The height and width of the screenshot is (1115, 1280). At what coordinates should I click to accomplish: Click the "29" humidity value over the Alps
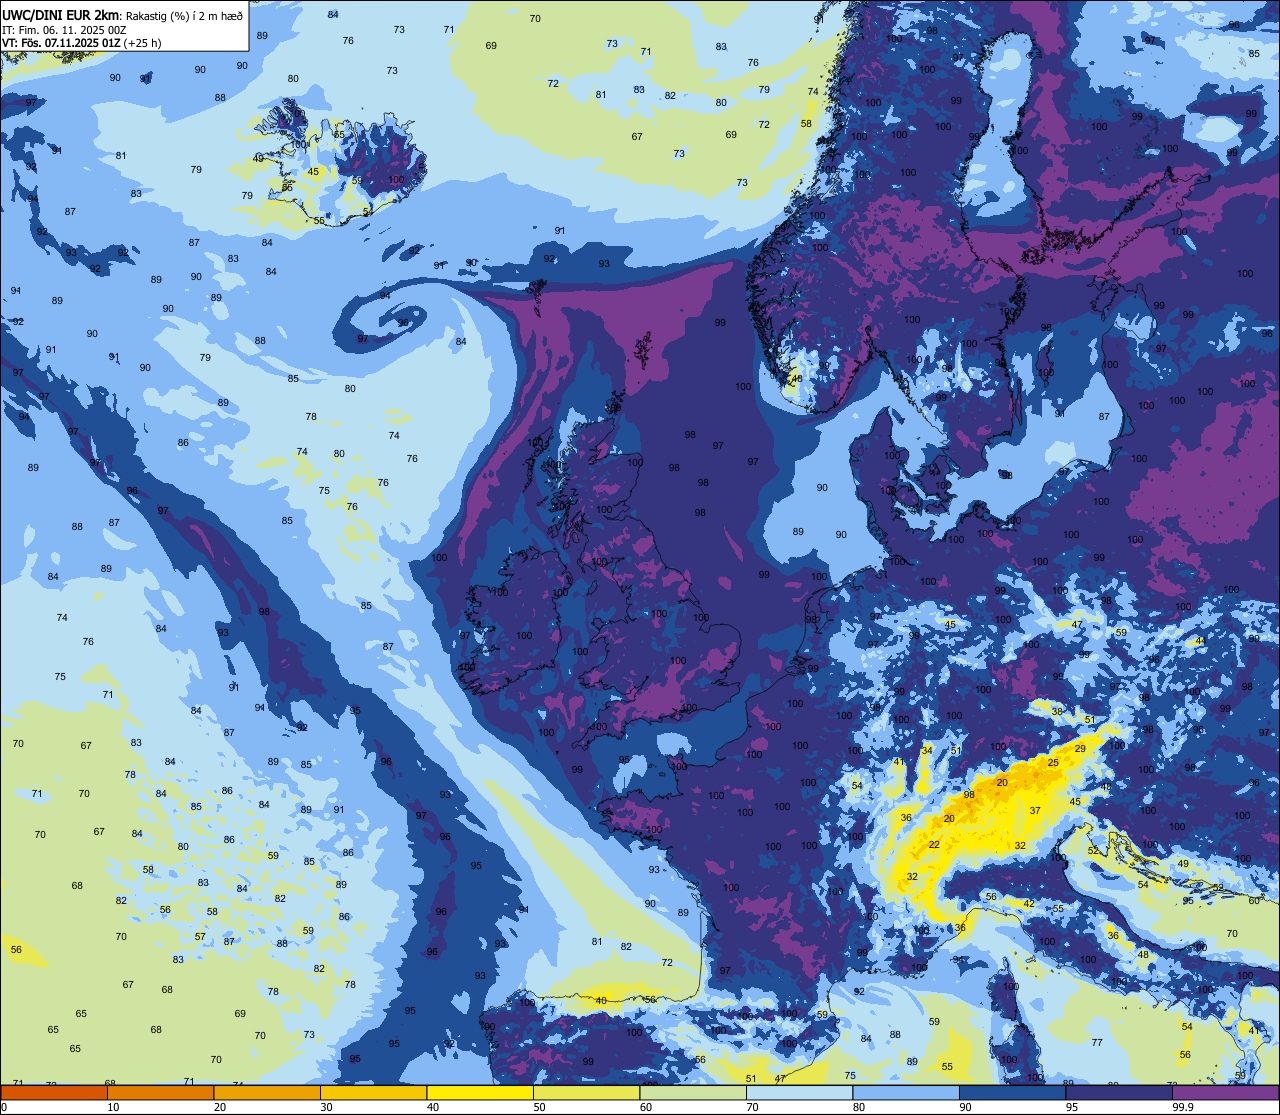(x=1080, y=749)
